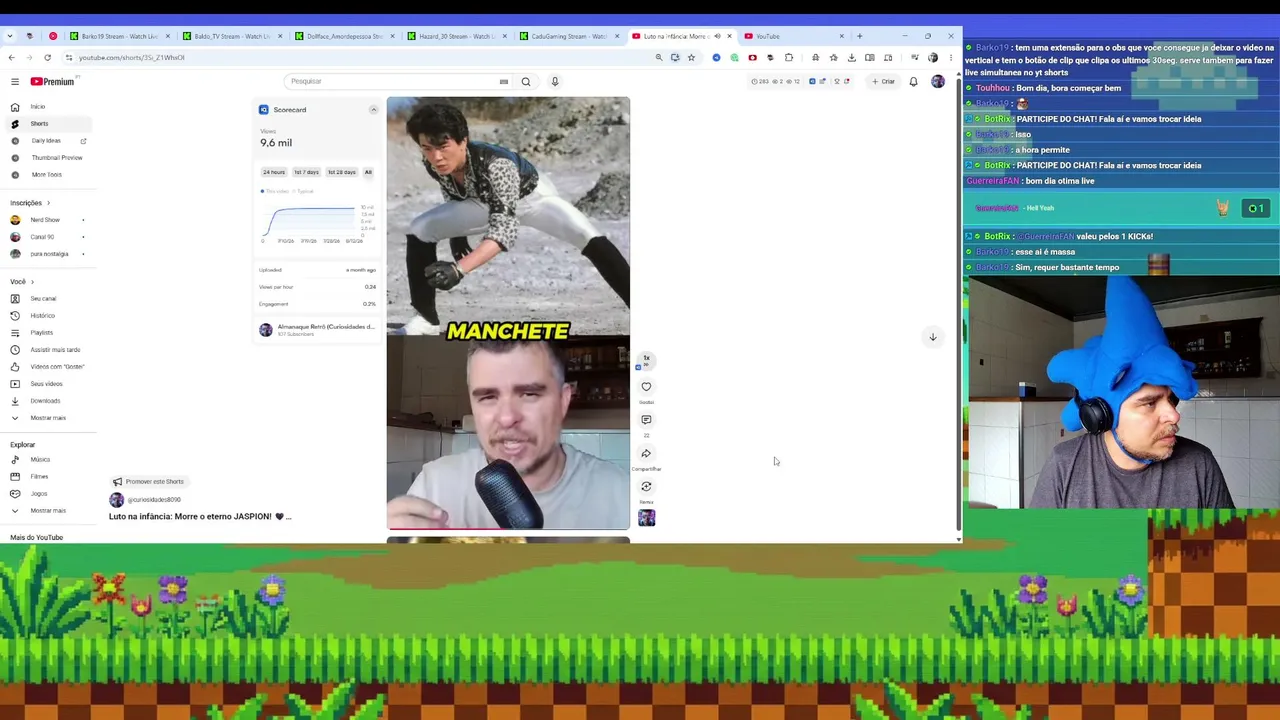Click the Criar button
The image size is (1280, 720).
(883, 81)
